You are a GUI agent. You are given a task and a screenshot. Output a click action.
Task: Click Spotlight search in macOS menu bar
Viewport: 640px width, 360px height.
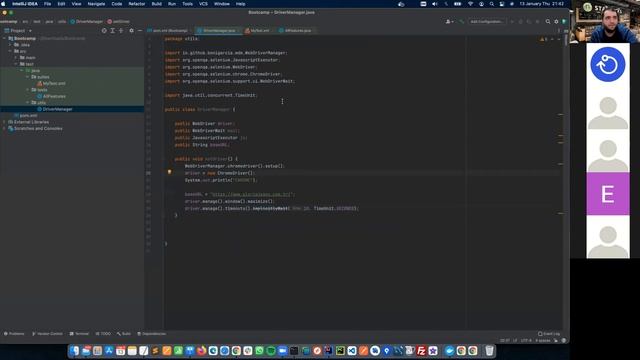[x=491, y=4]
